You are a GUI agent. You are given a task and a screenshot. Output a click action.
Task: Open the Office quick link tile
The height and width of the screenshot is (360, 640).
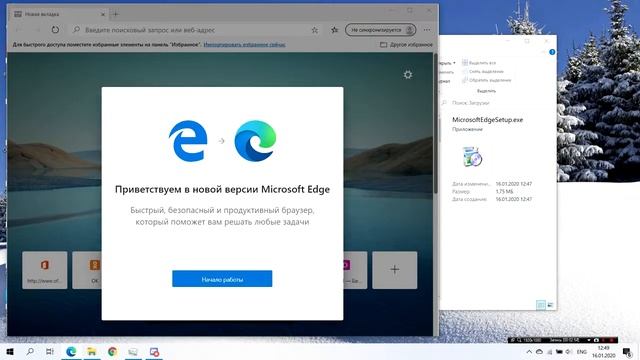44,270
